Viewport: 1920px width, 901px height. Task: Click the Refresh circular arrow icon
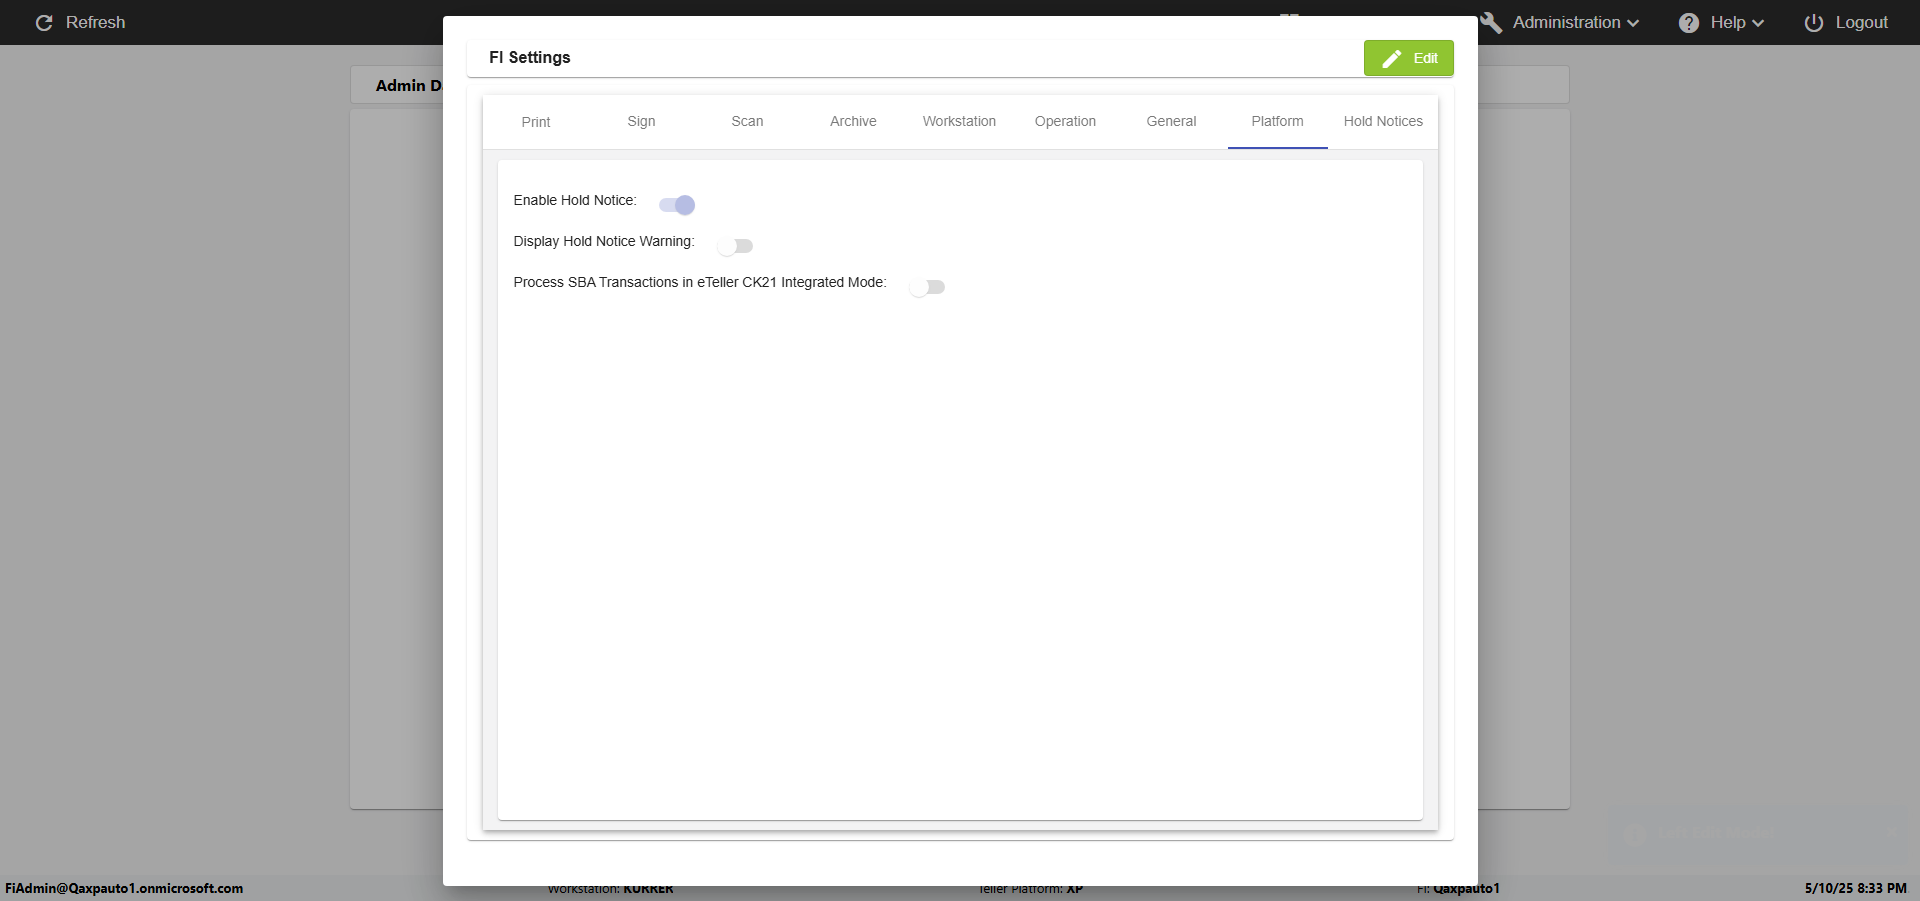[44, 23]
